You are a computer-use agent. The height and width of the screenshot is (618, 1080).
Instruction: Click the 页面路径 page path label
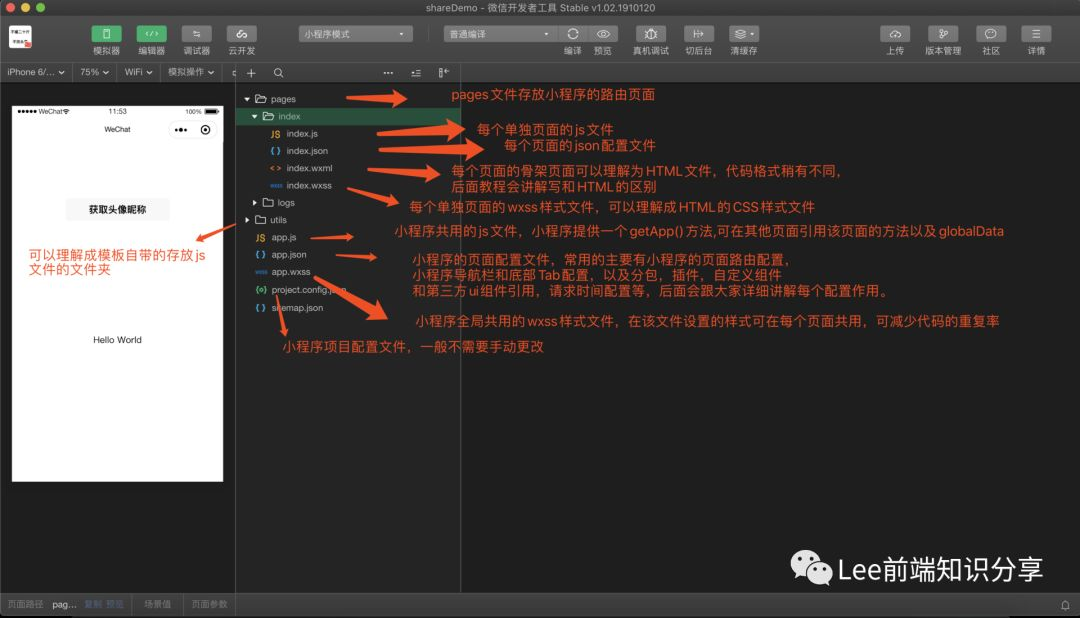pyautogui.click(x=25, y=604)
